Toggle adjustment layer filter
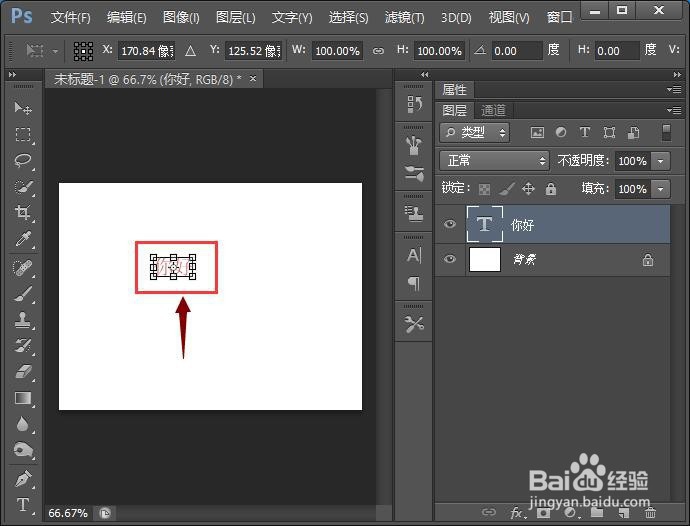 (561, 132)
